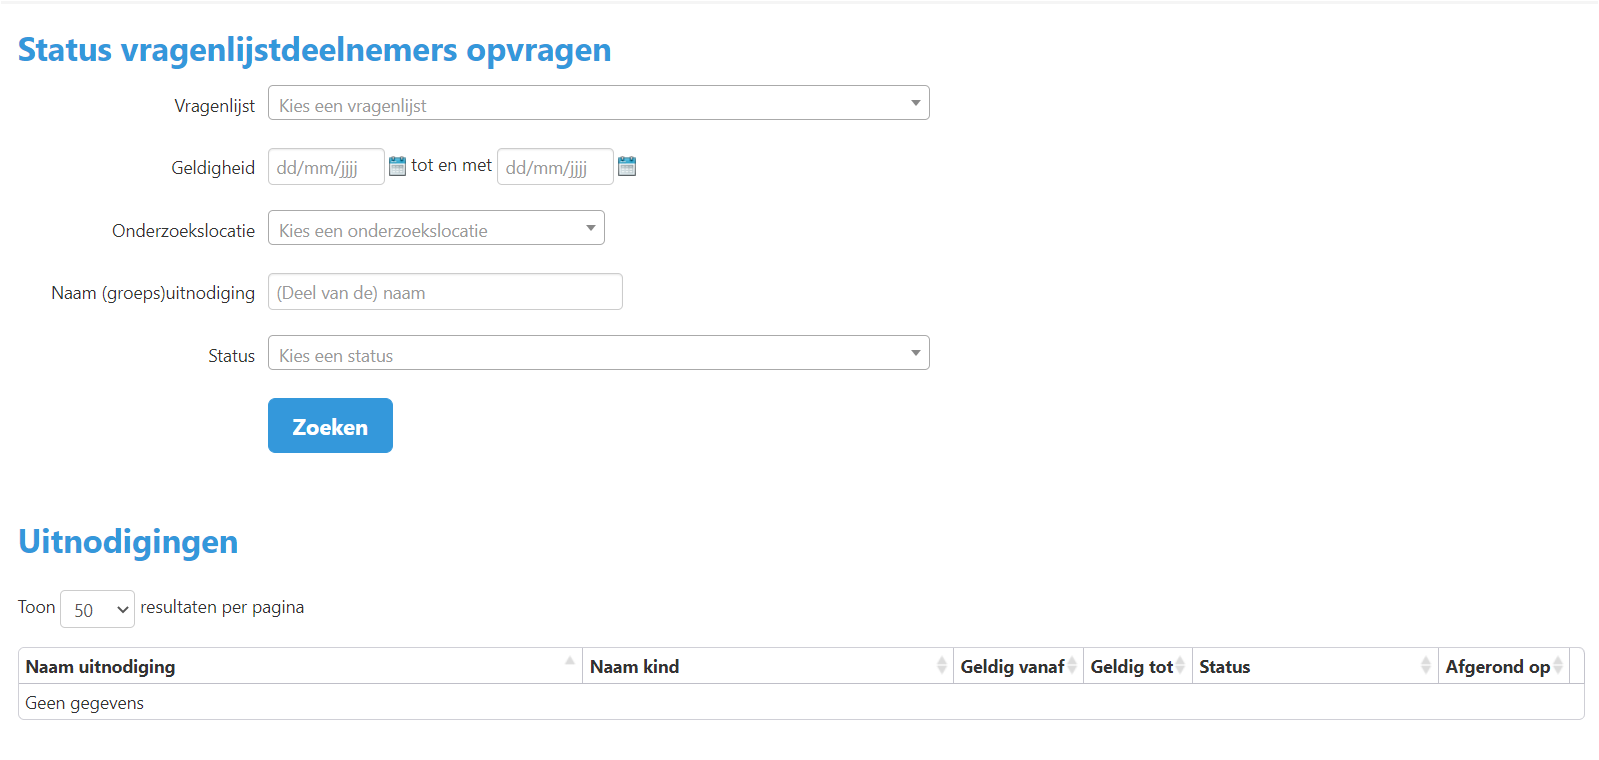Open the Status filter dropdown
The width and height of the screenshot is (1599, 760).
click(598, 353)
